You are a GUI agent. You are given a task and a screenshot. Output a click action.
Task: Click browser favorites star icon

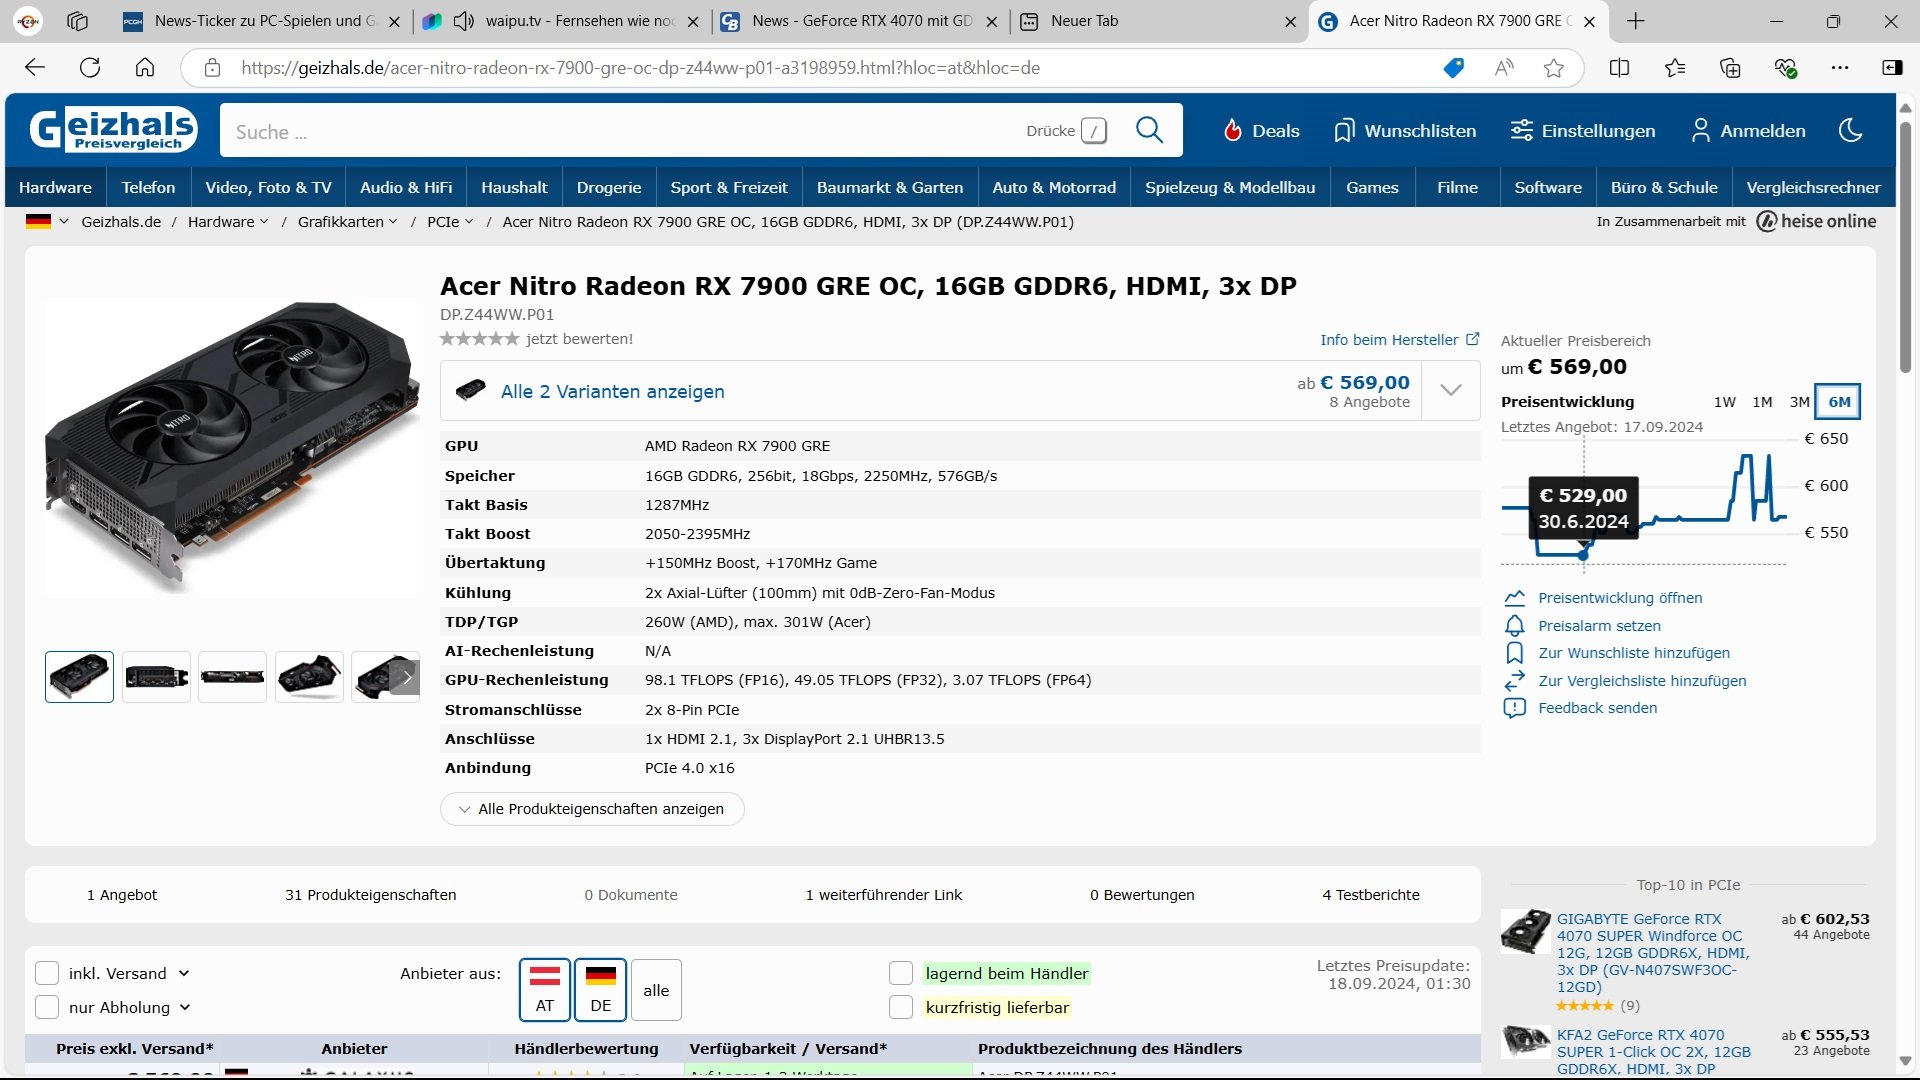pos(1553,68)
